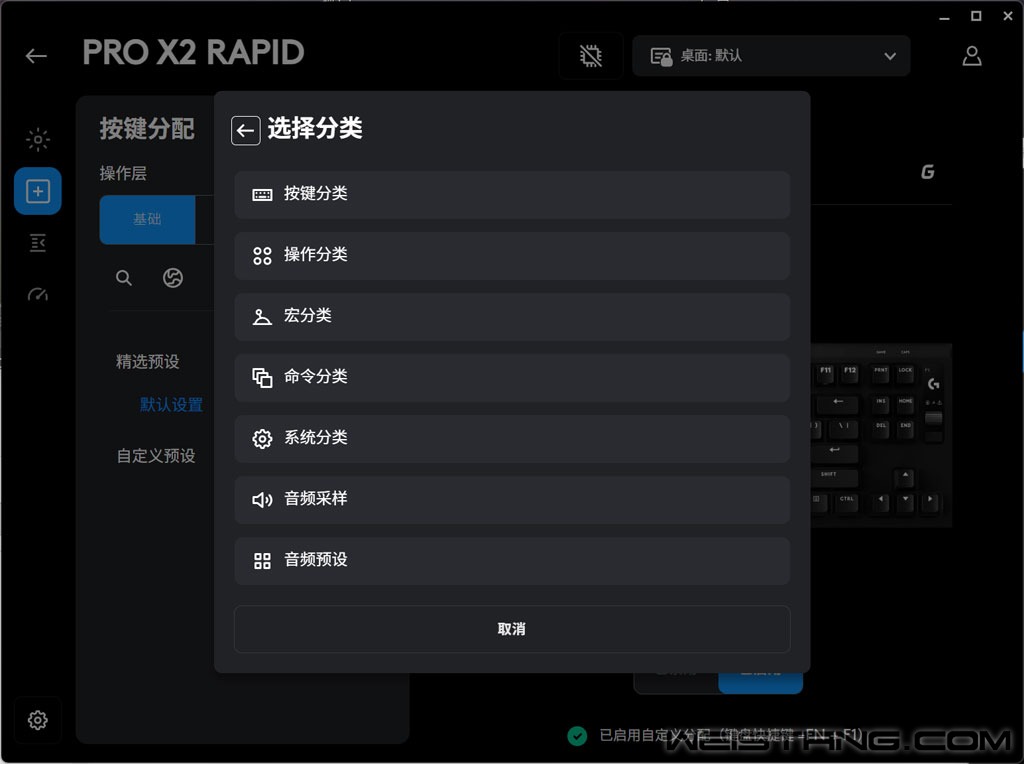This screenshot has height=764, width=1024.
Task: Click the gear icon in 系统分类 row
Action: pyautogui.click(x=262, y=439)
